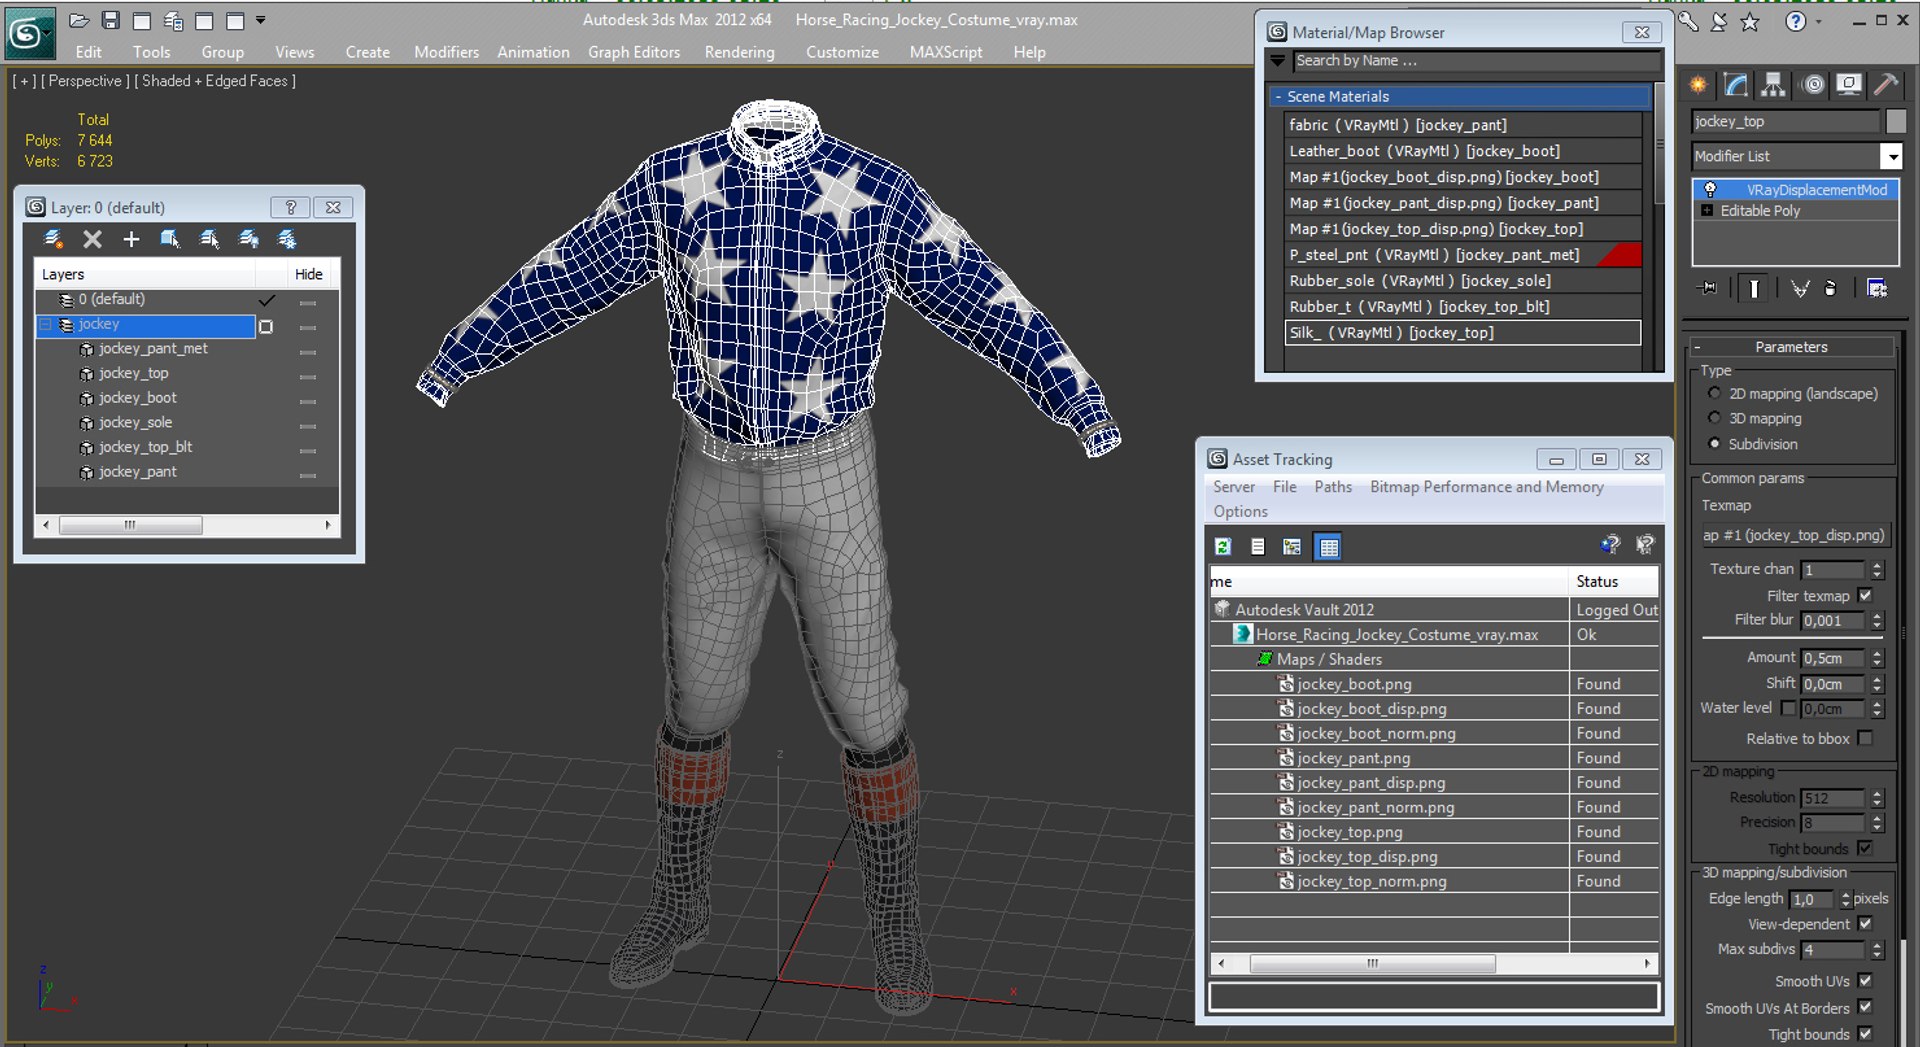Click Add Selected Objects plus icon
The height and width of the screenshot is (1047, 1920).
[131, 239]
